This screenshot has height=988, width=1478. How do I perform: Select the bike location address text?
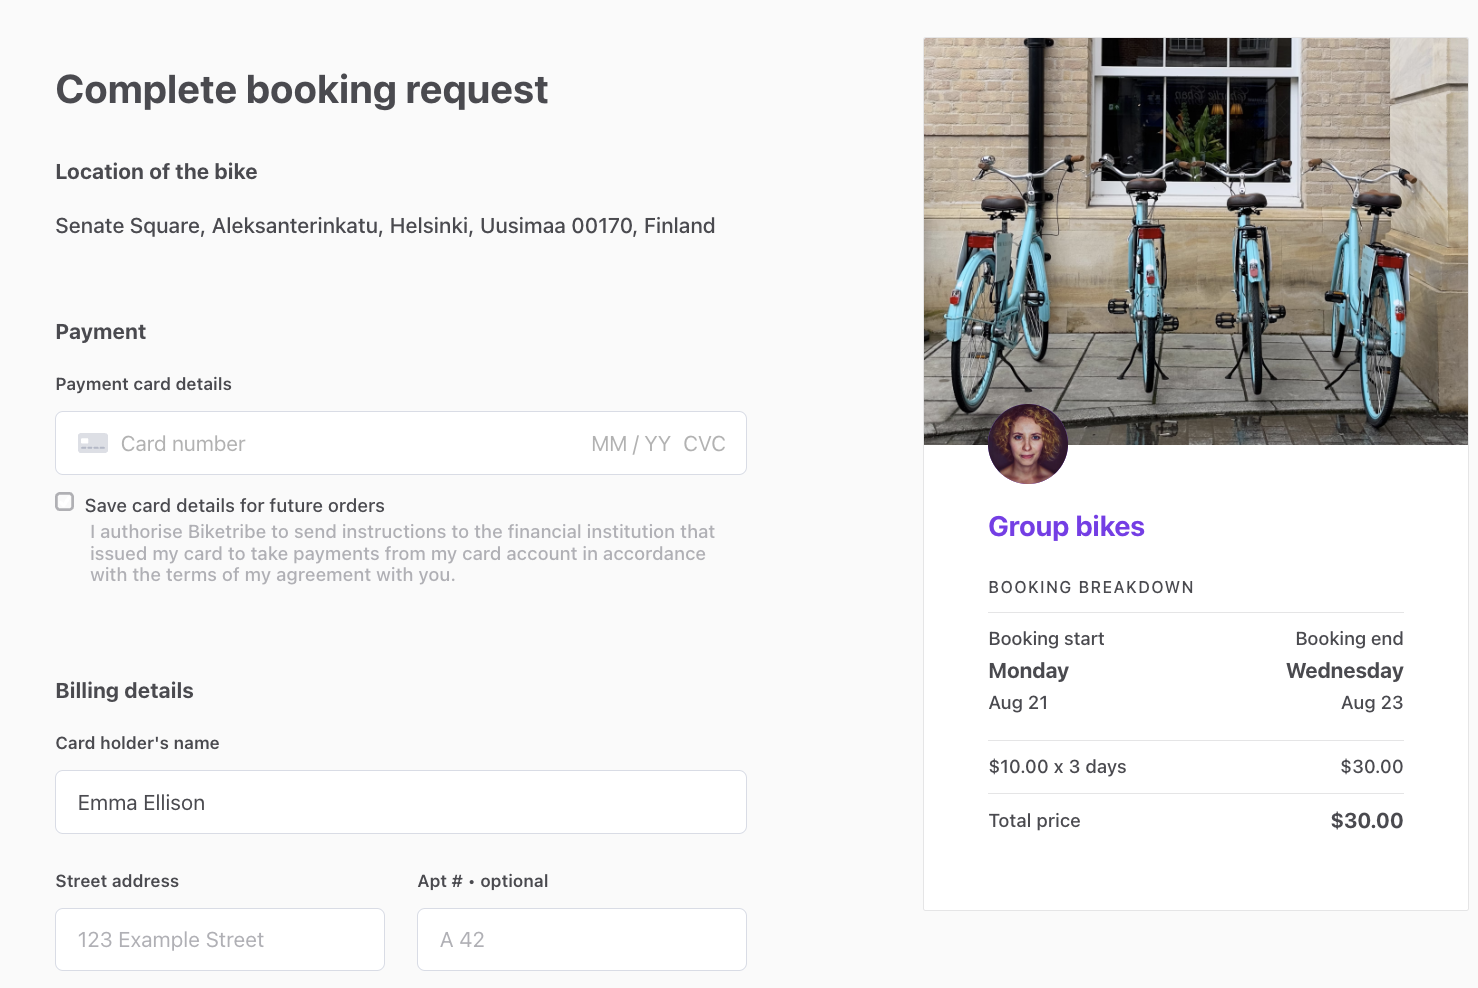385,225
